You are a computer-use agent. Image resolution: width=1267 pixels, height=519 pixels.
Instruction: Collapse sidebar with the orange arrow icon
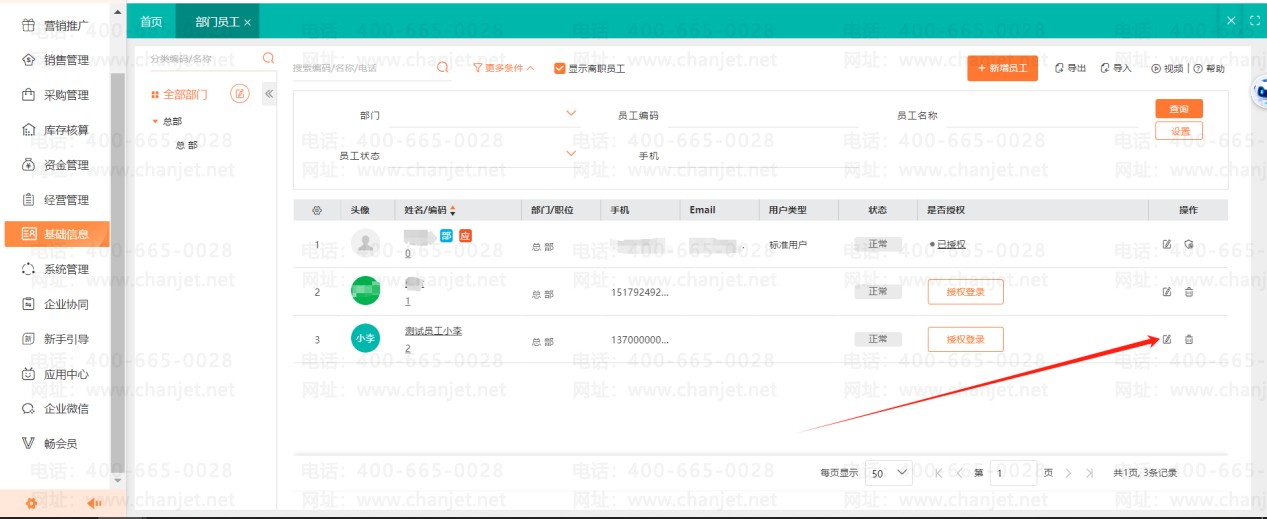pos(95,503)
